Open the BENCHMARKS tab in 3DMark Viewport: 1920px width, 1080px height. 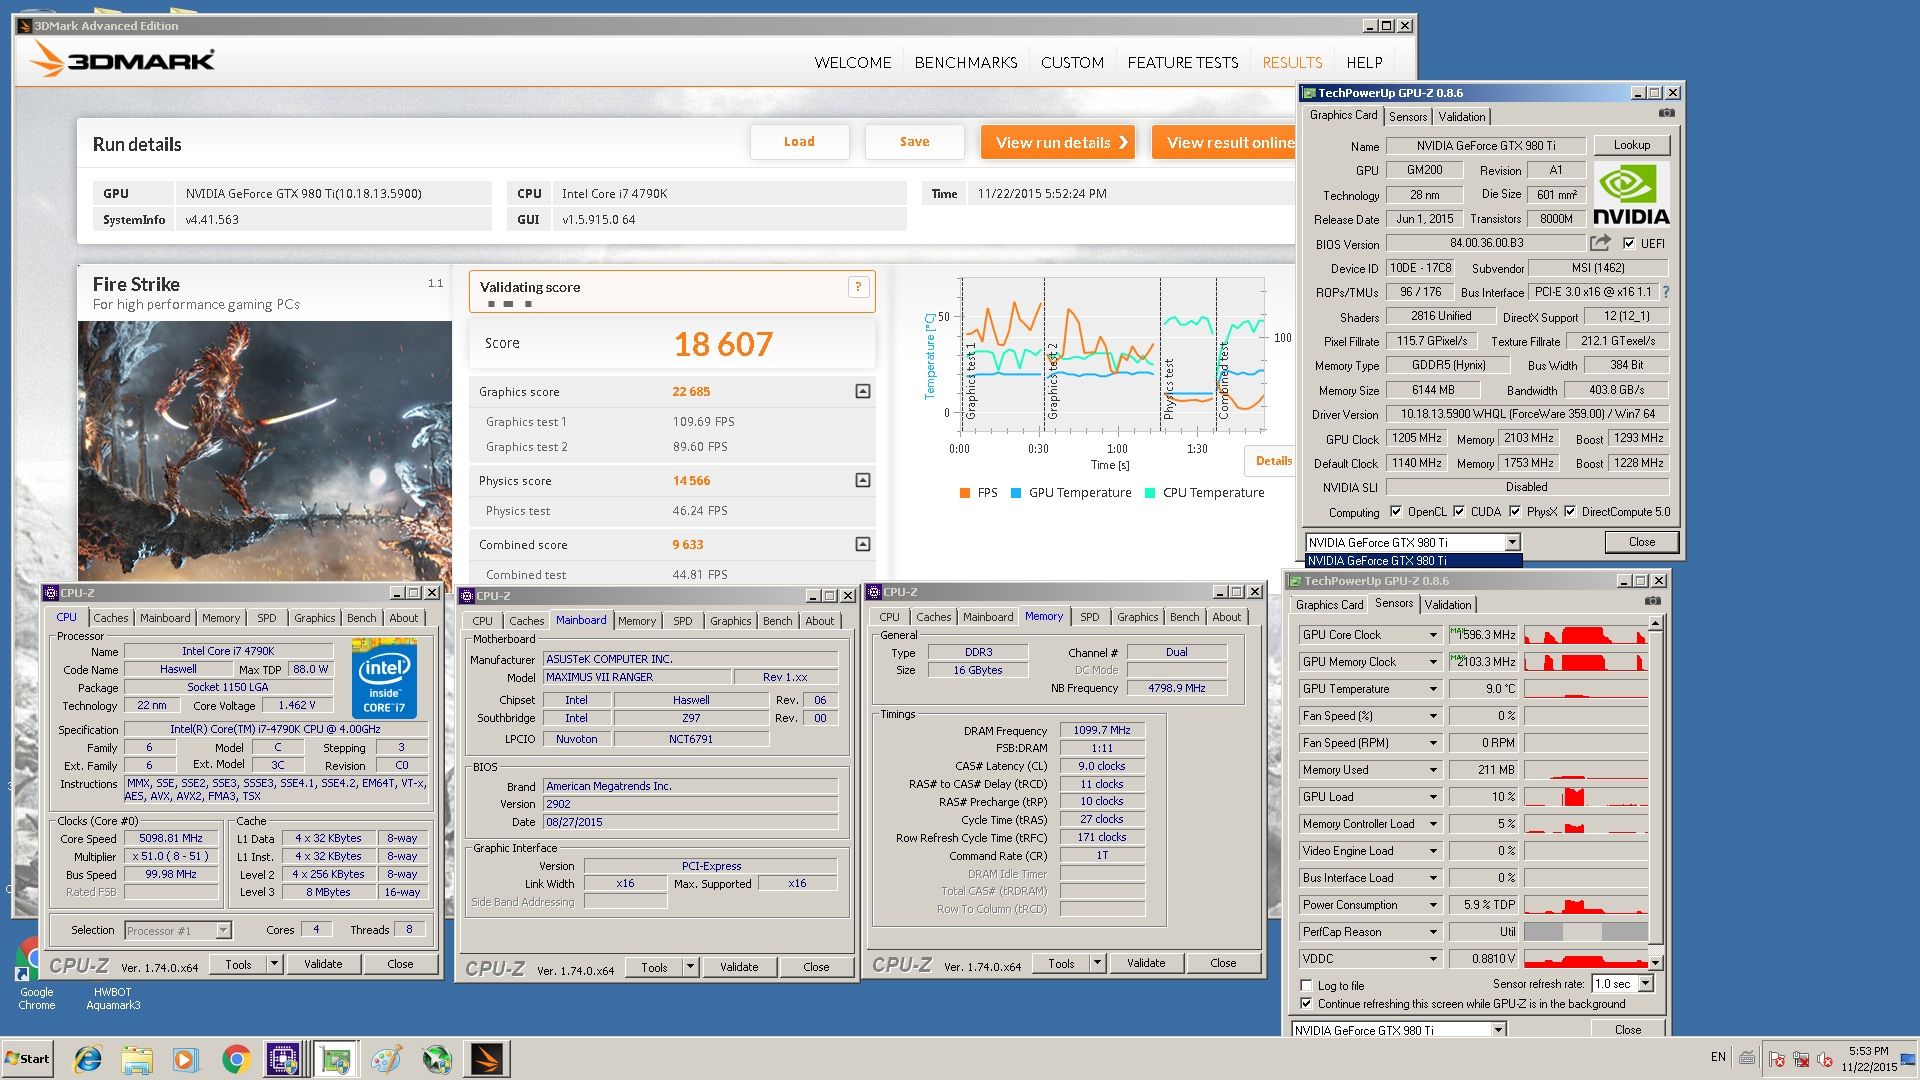965,62
